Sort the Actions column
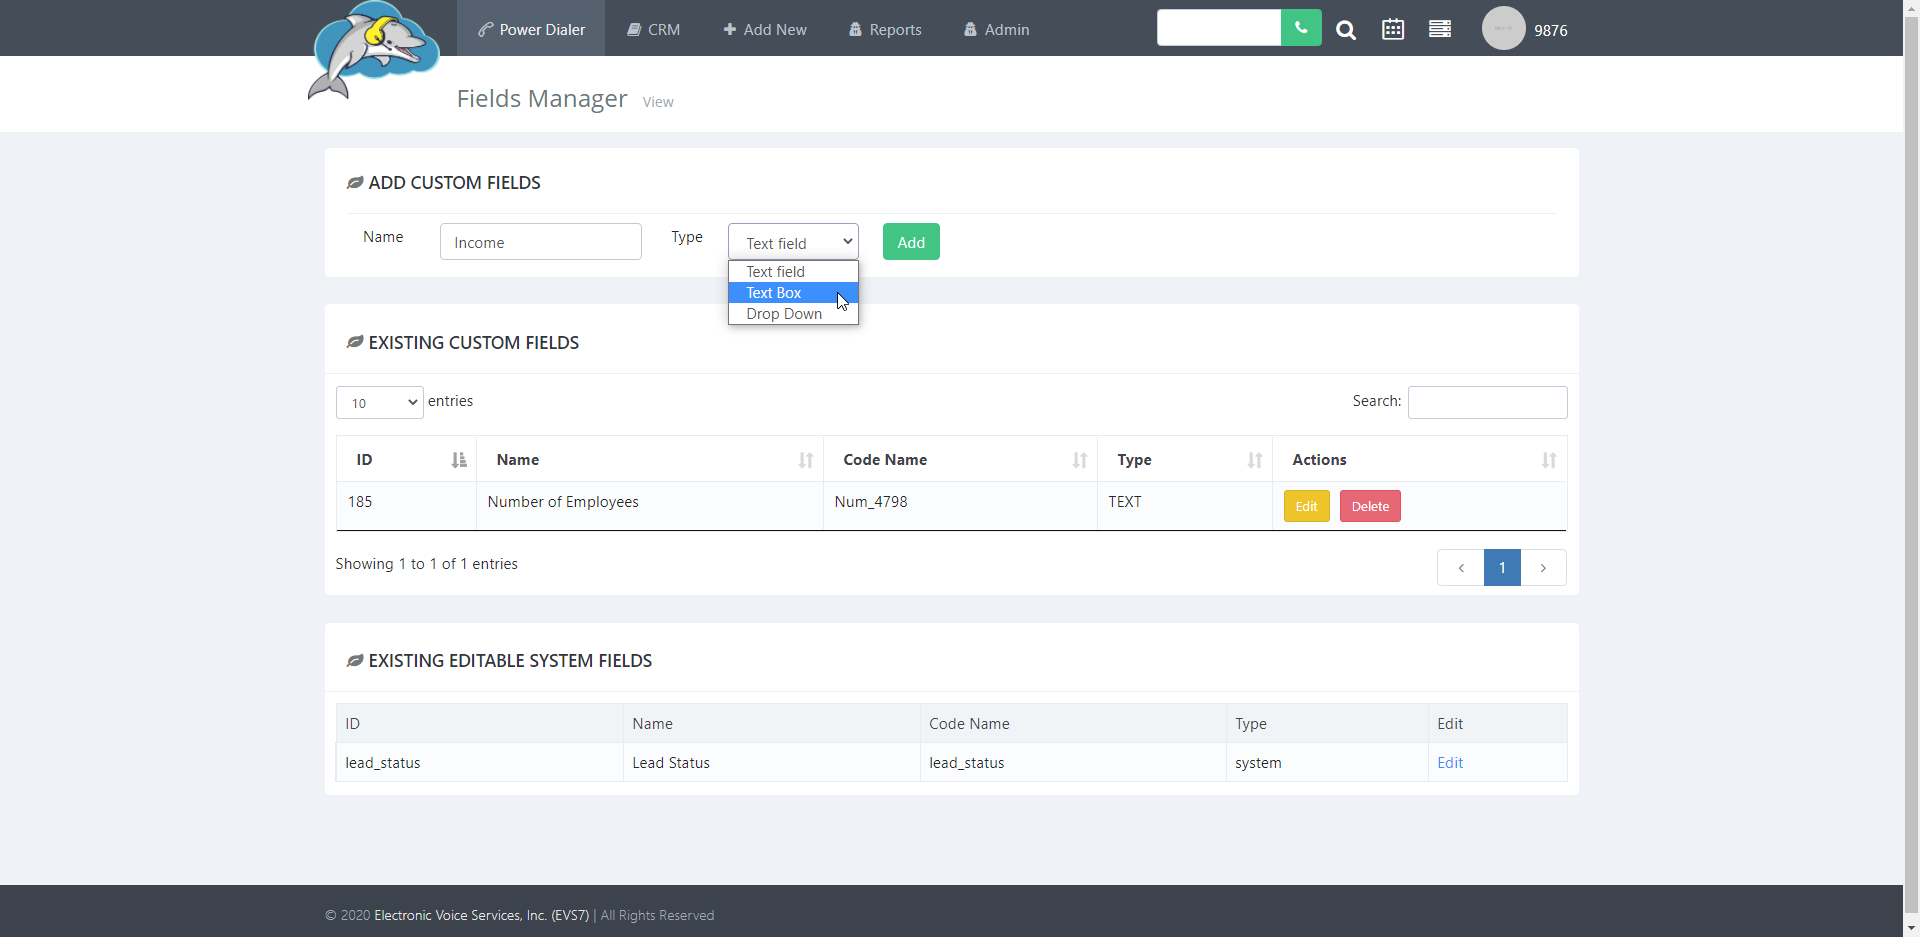The width and height of the screenshot is (1920, 937). 1549,460
